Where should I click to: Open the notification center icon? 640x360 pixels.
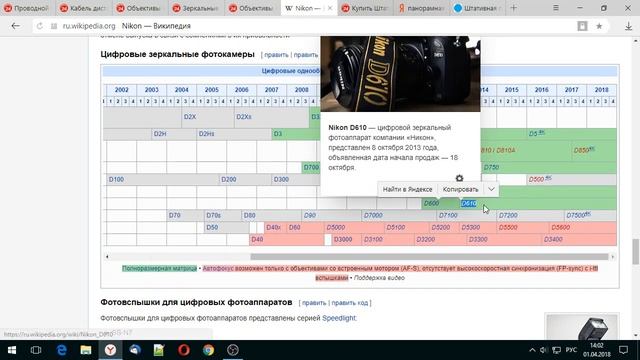pos(623,350)
